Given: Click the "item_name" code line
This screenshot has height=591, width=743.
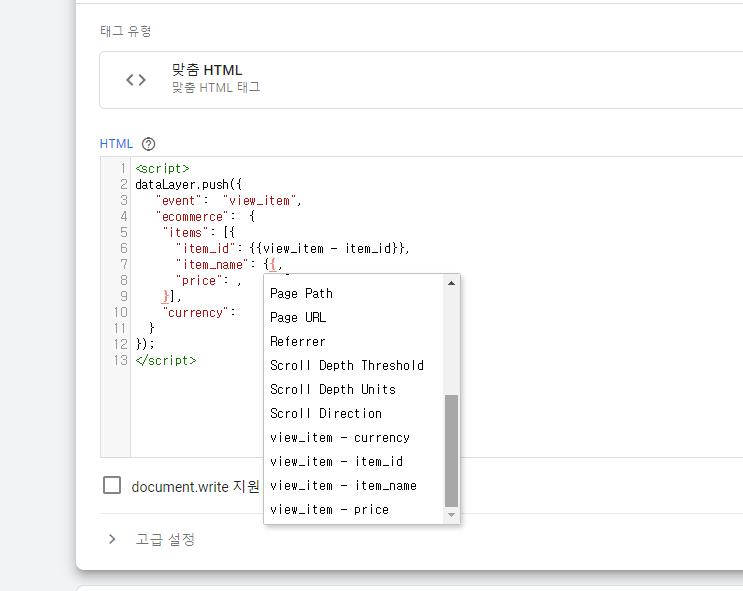Looking at the screenshot, I should [x=229, y=264].
